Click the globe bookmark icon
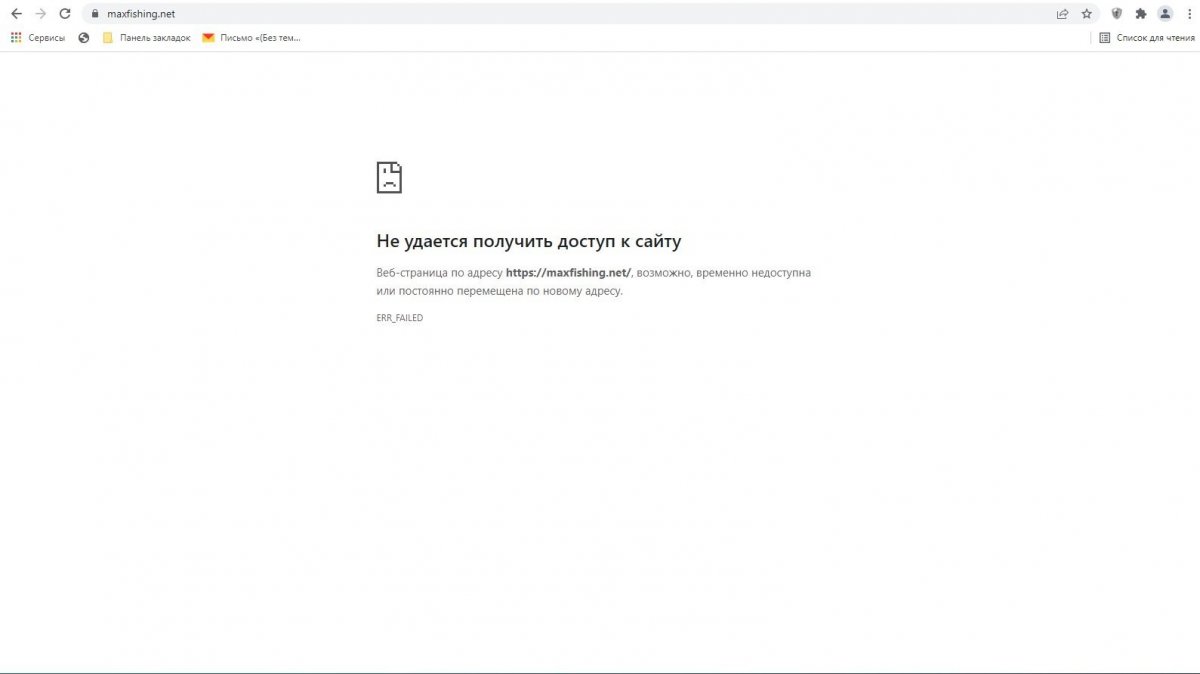This screenshot has width=1200, height=674. point(83,38)
